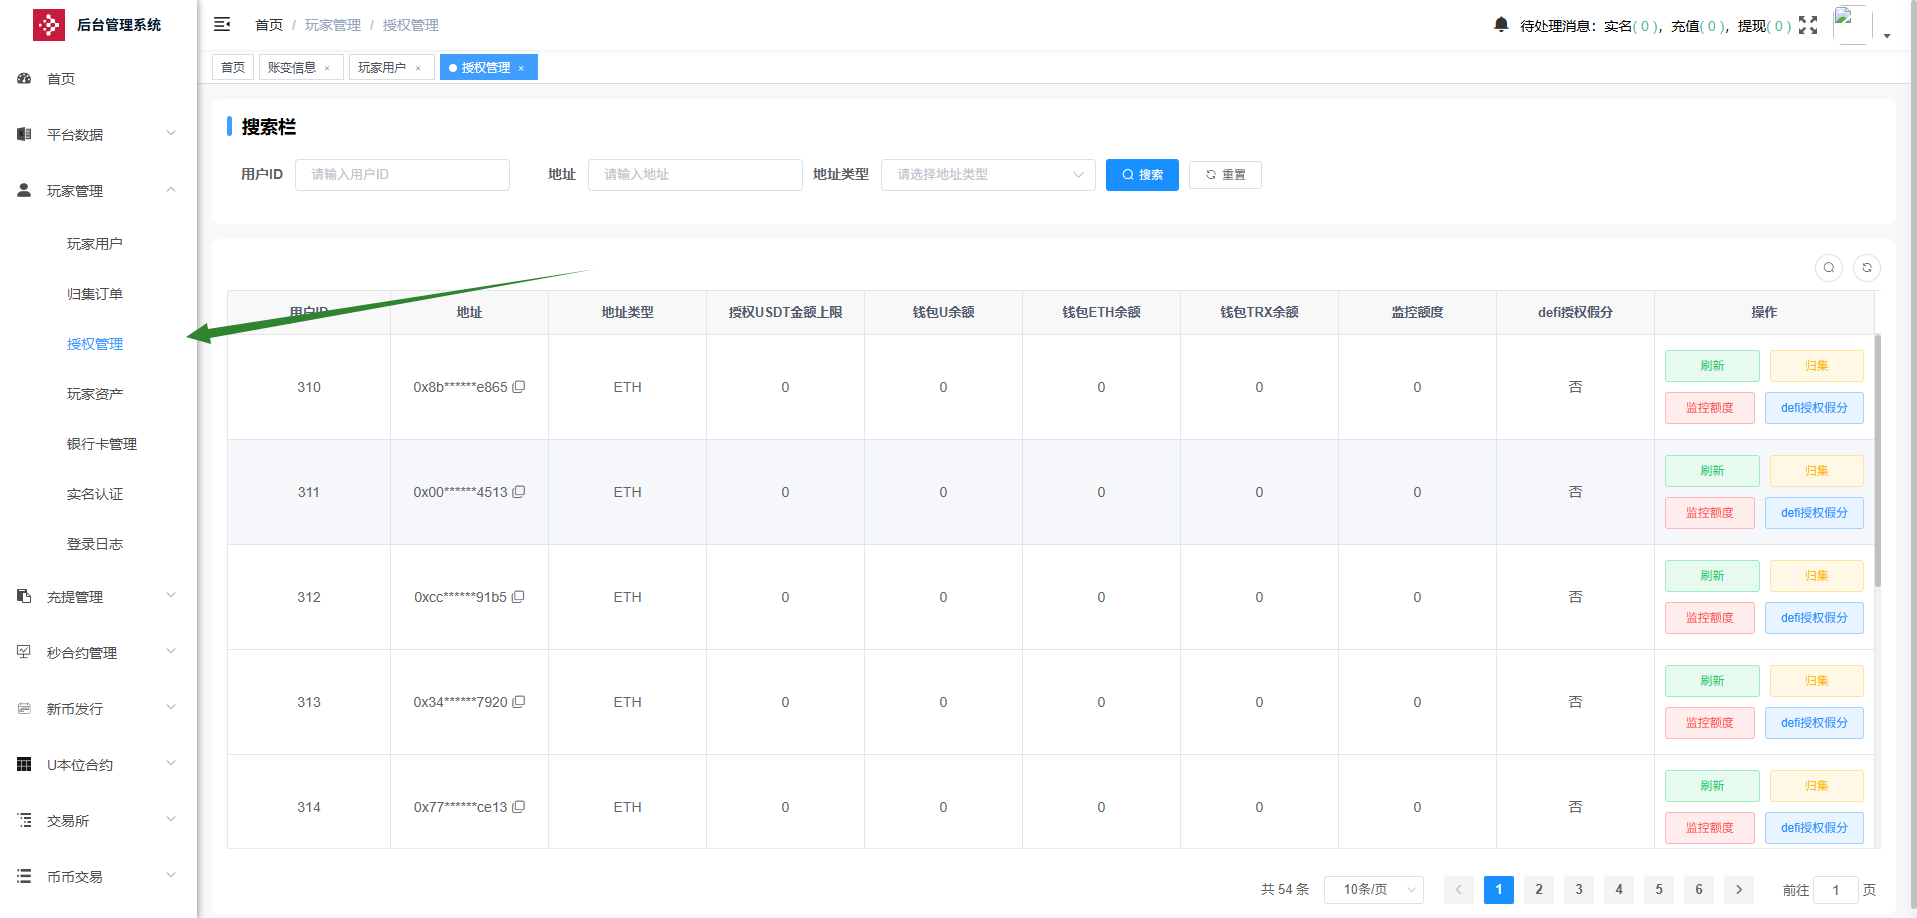This screenshot has width=1917, height=918.
Task: Click defi授权假分 for user 310
Action: click(x=1814, y=408)
